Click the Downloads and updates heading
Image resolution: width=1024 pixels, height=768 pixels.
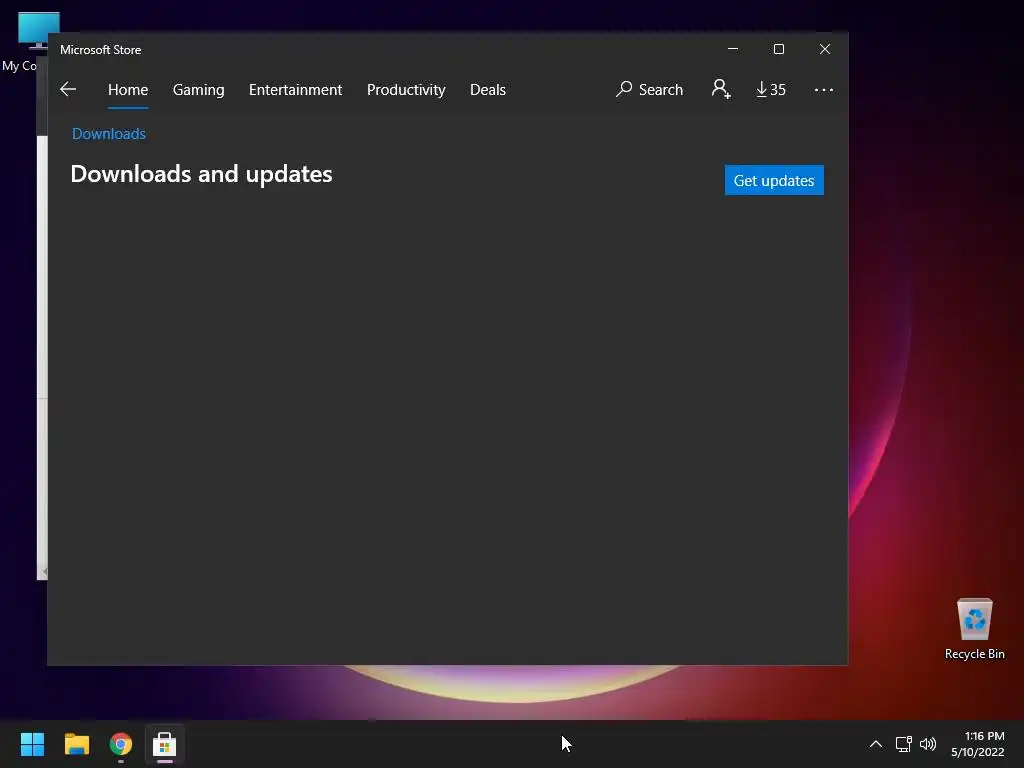201,174
